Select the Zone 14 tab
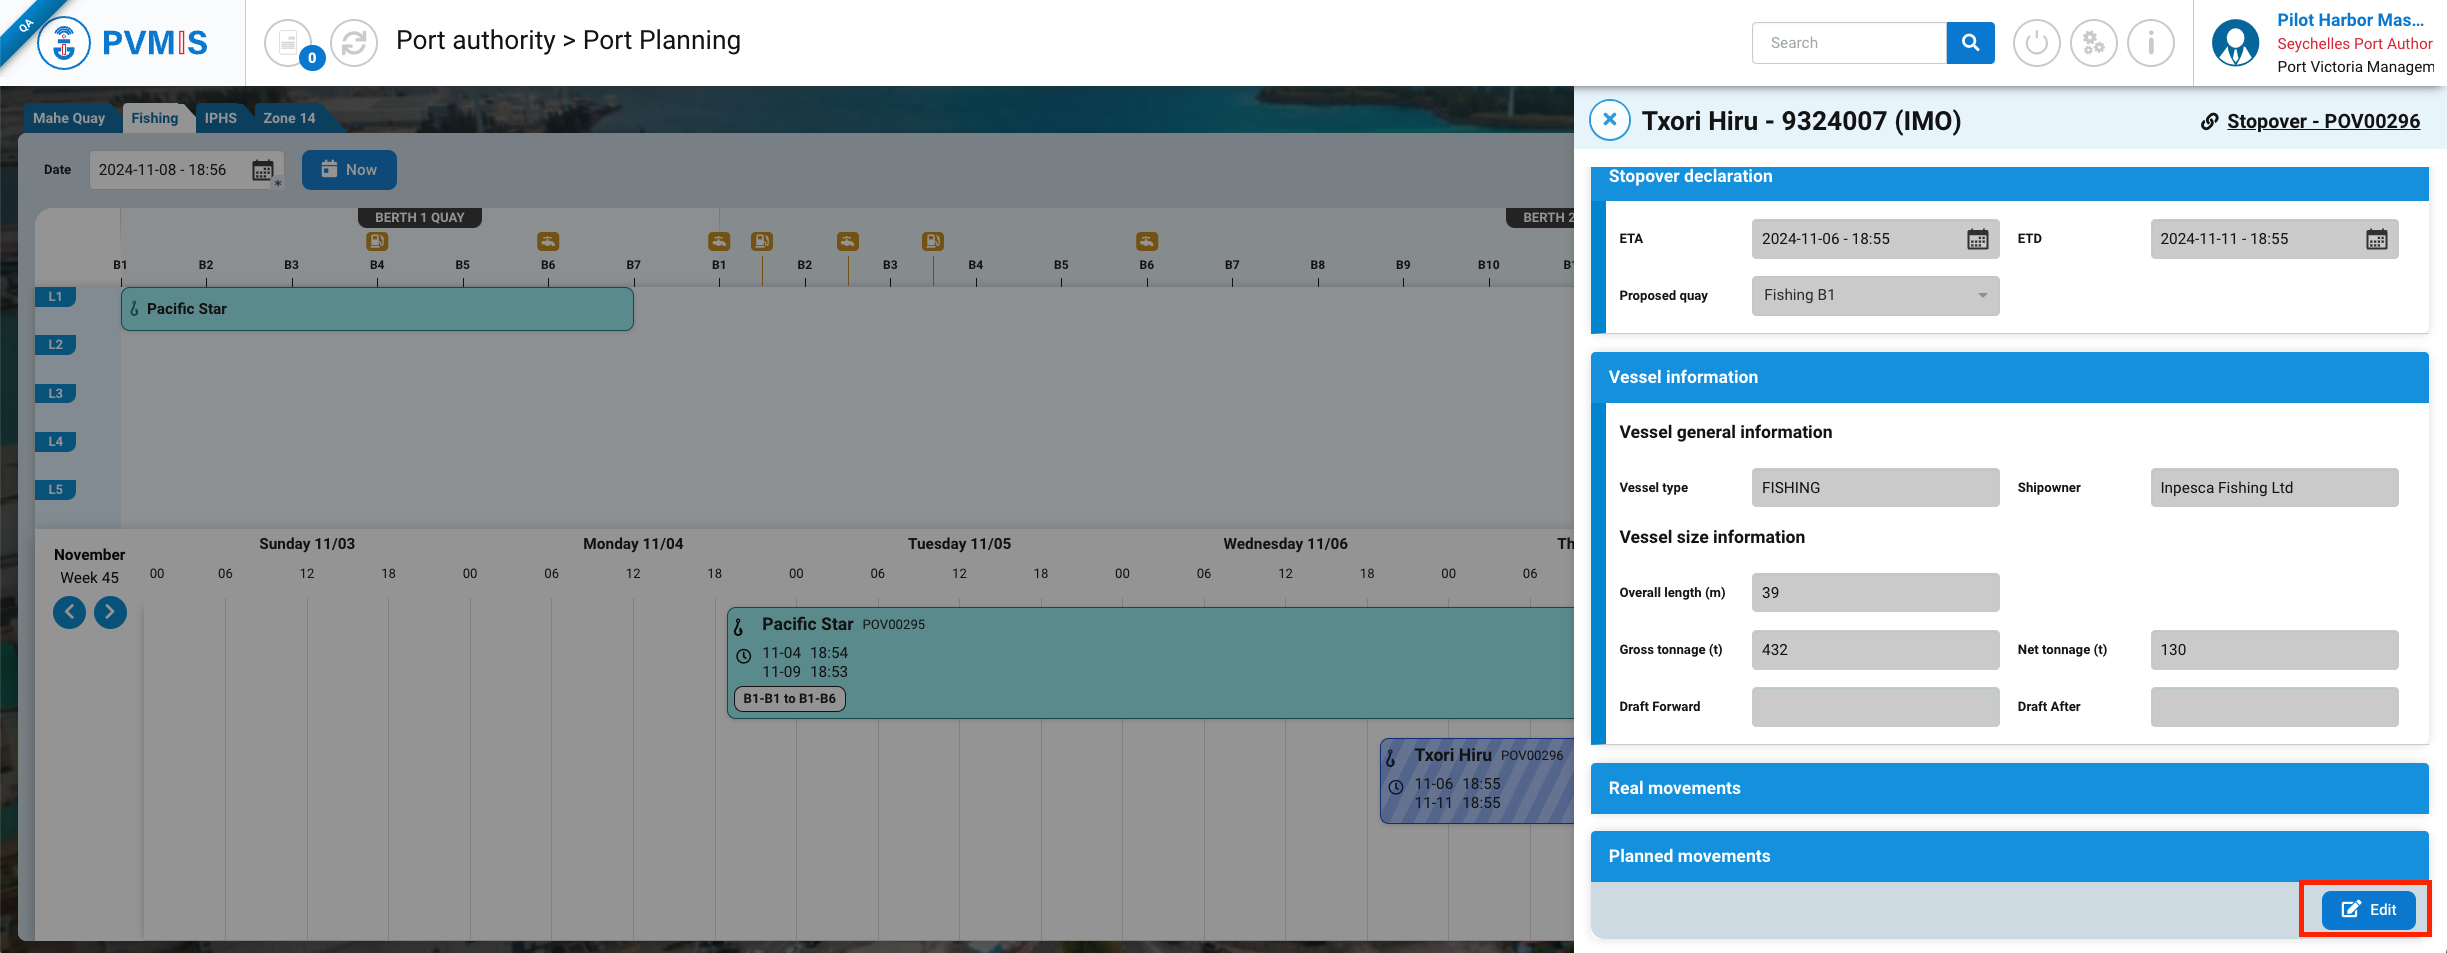 tap(289, 118)
